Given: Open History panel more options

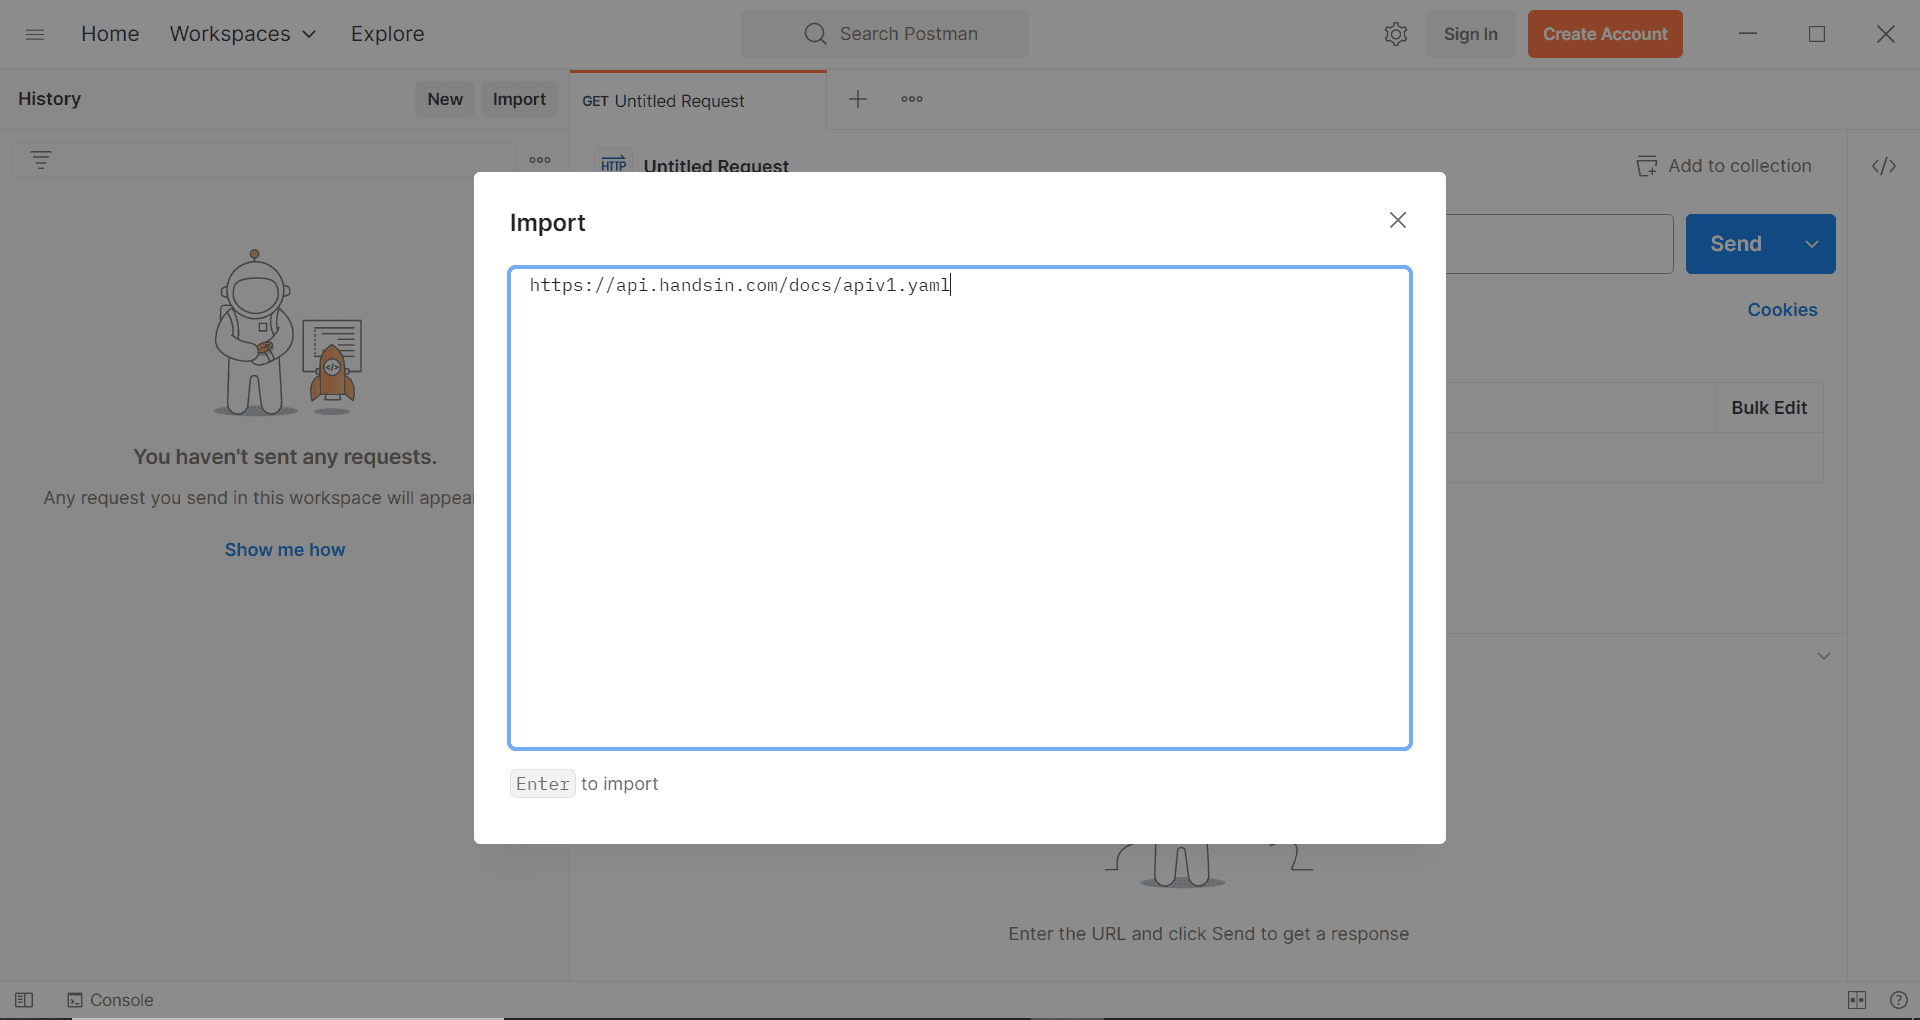Looking at the screenshot, I should click(540, 160).
